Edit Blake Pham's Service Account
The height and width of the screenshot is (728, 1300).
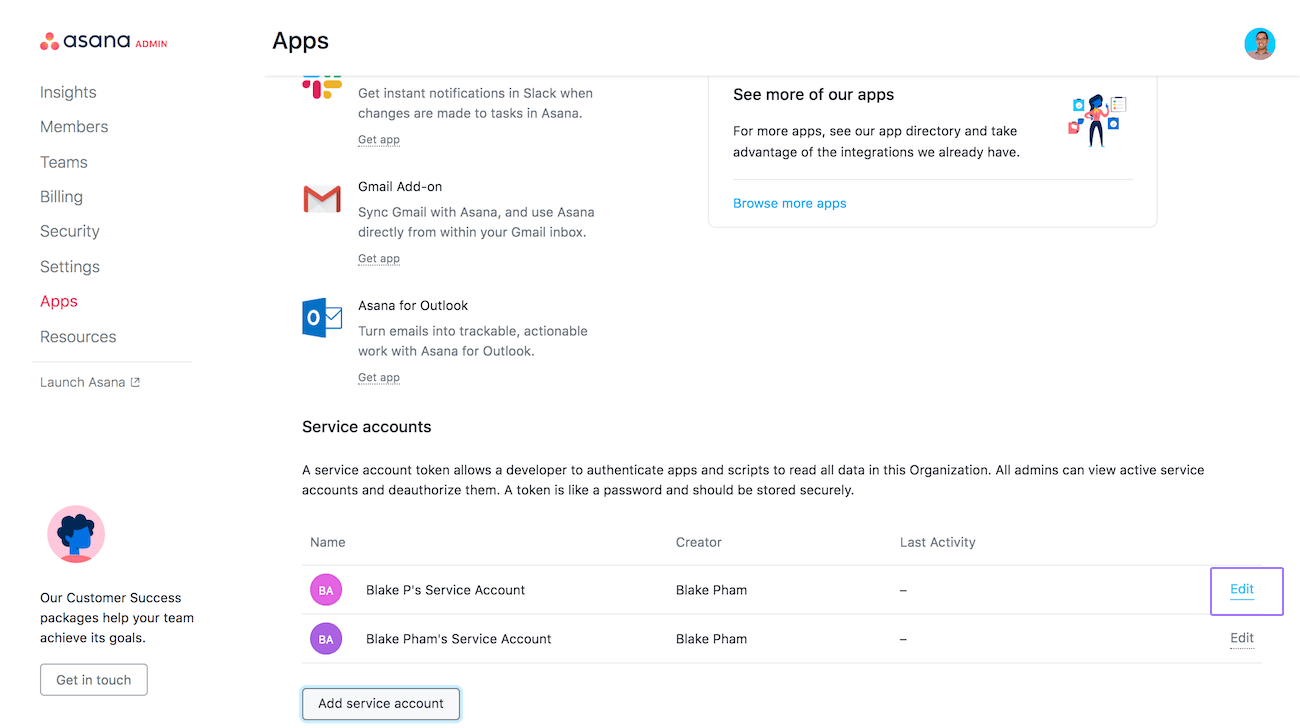click(x=1242, y=638)
